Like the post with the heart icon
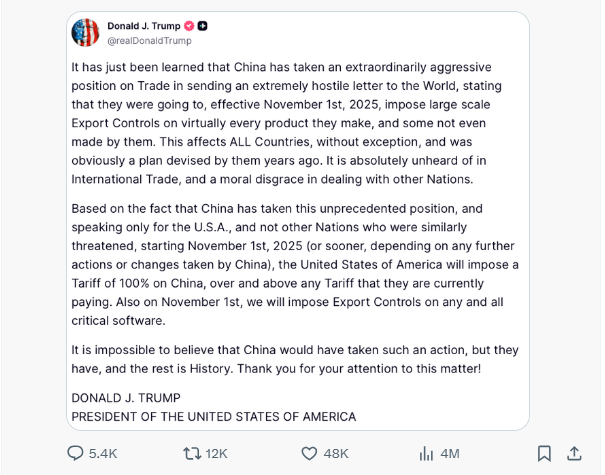This screenshot has height=475, width=605. (310, 453)
